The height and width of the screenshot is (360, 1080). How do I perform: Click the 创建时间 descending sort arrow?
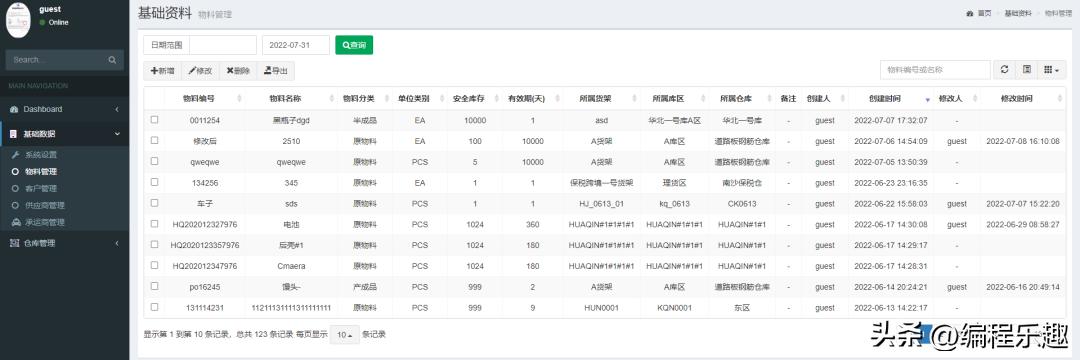927,100
